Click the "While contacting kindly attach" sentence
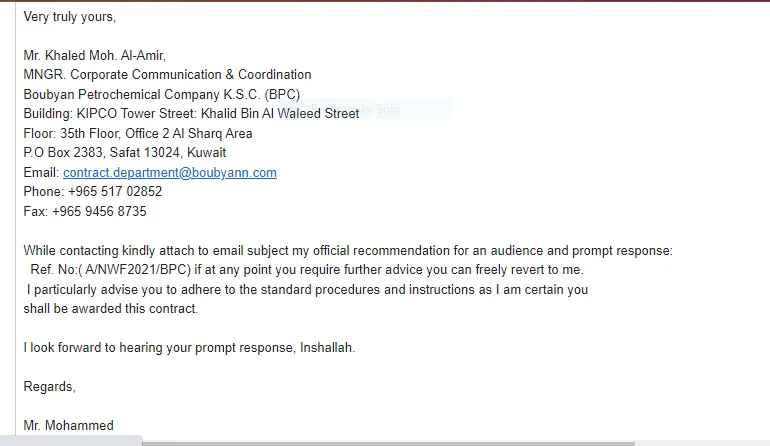 pyautogui.click(x=348, y=251)
